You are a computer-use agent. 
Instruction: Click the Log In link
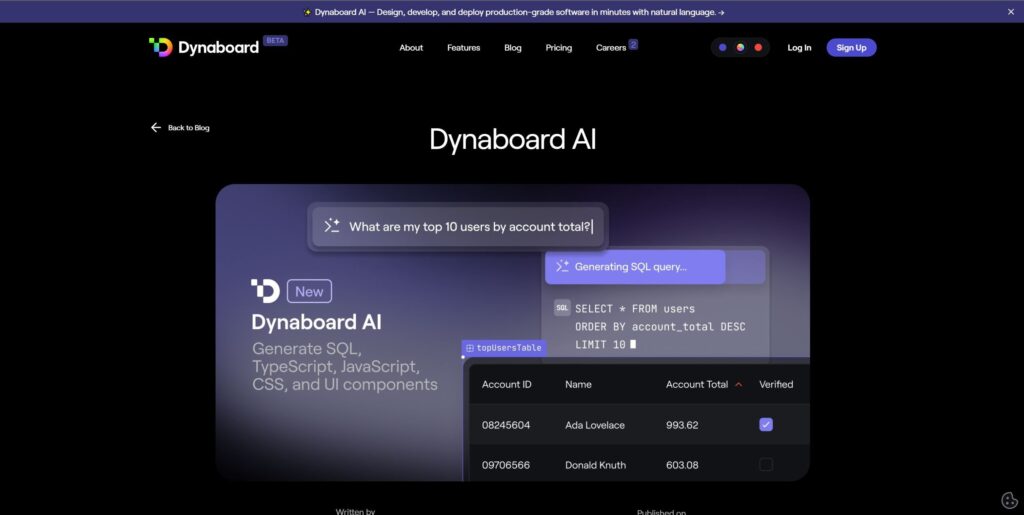[799, 48]
